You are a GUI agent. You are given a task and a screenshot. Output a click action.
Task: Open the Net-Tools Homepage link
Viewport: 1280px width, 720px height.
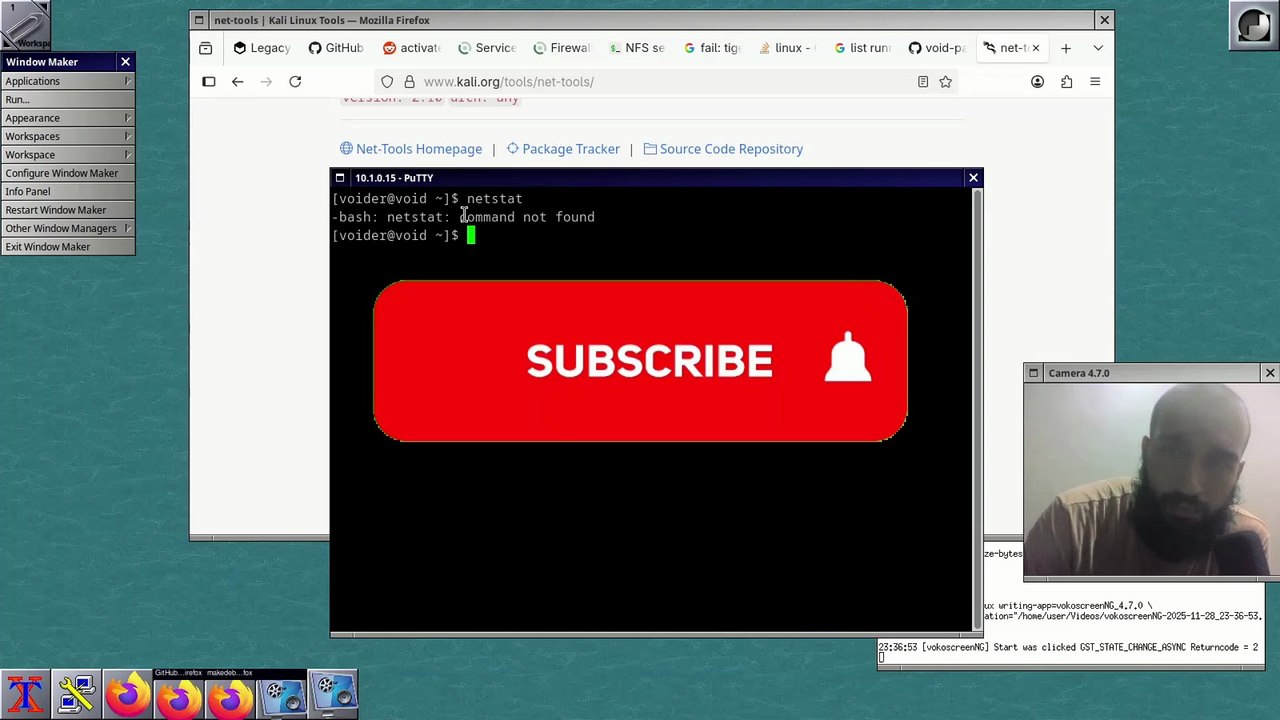410,149
